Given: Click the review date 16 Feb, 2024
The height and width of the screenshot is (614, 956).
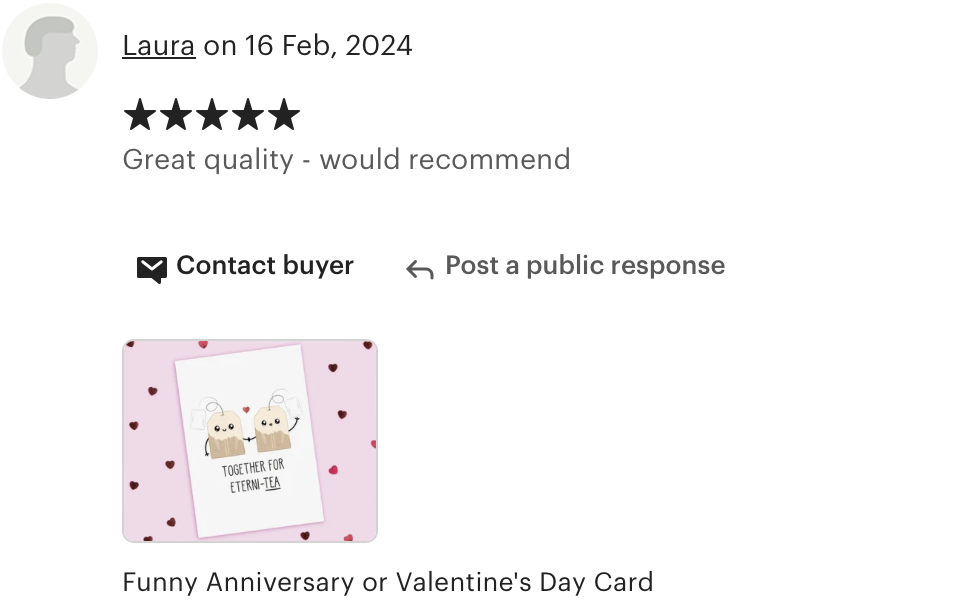Looking at the screenshot, I should pyautogui.click(x=329, y=46).
